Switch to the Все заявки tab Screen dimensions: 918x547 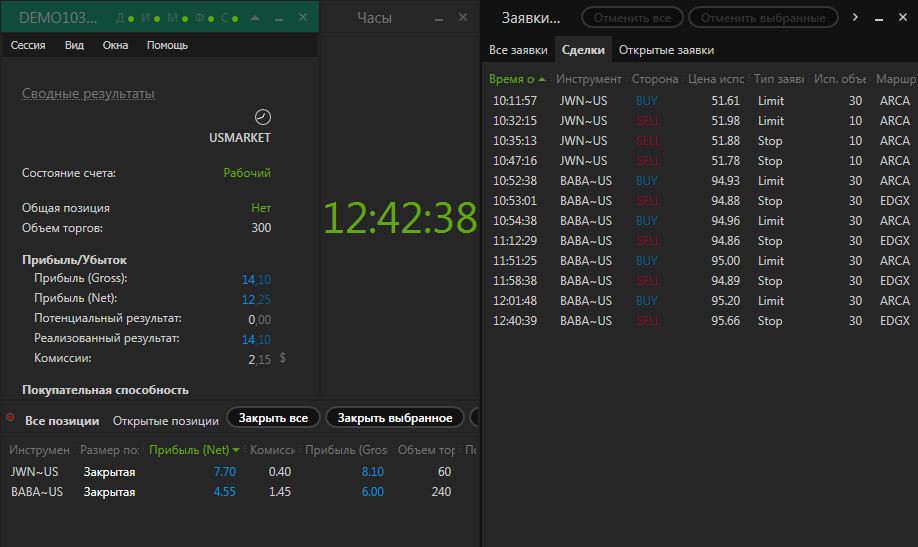coord(518,50)
